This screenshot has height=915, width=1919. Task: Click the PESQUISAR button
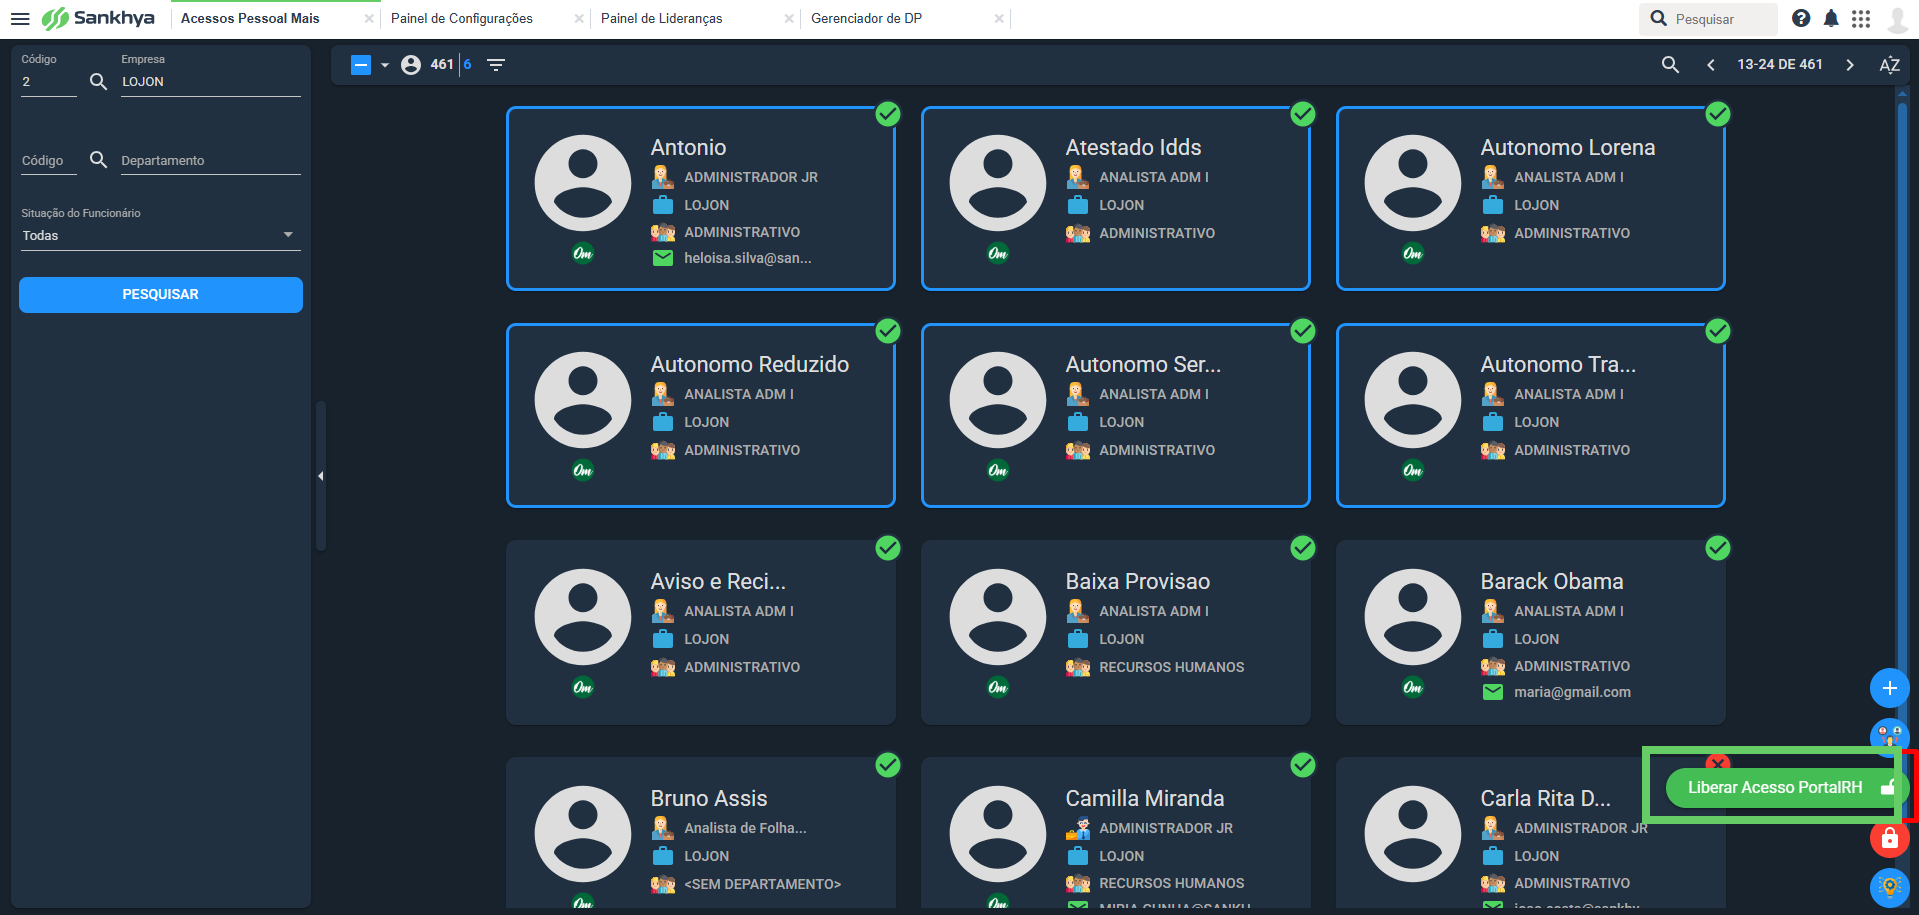tap(161, 295)
